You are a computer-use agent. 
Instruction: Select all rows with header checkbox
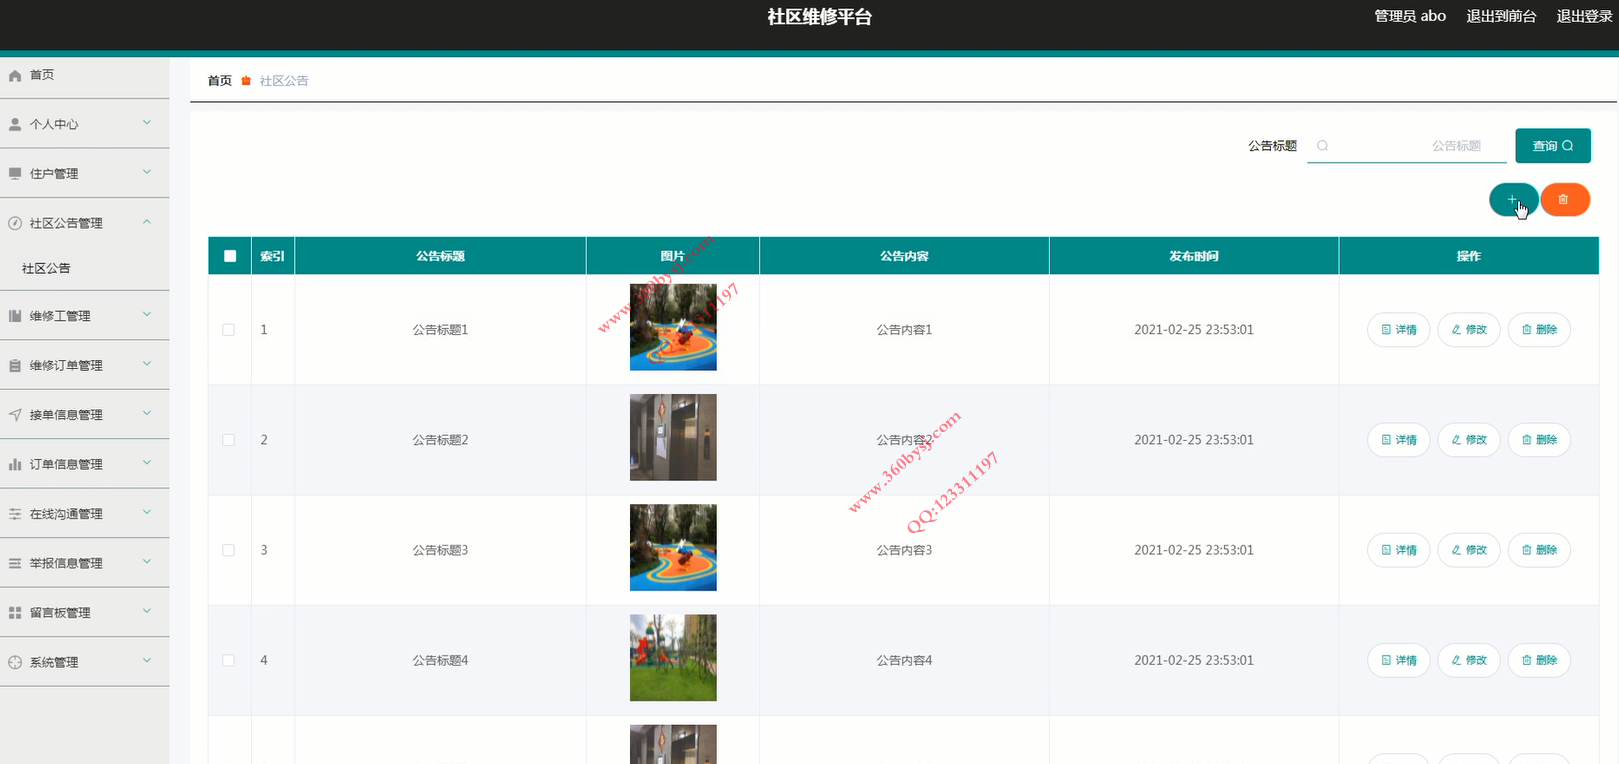[230, 256]
